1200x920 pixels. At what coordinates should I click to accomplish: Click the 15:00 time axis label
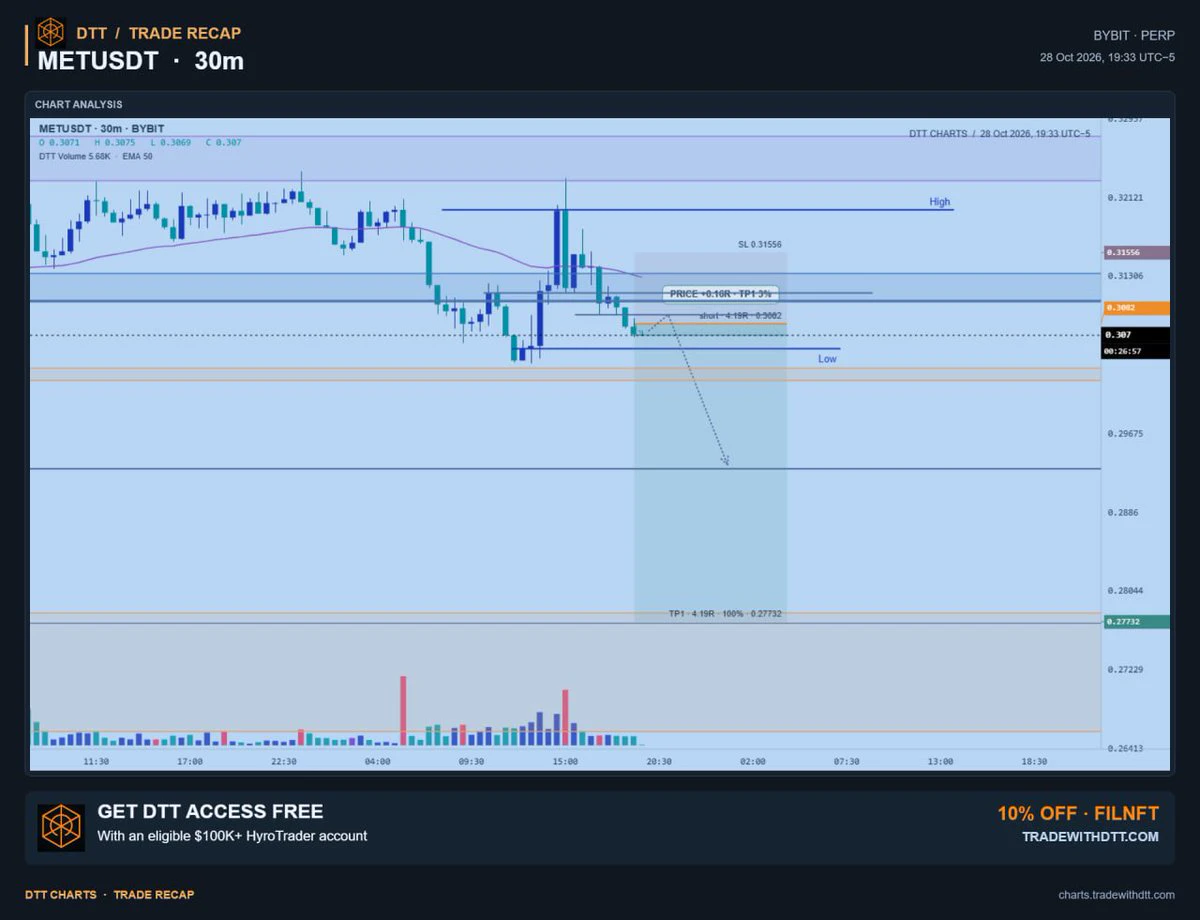(565, 761)
